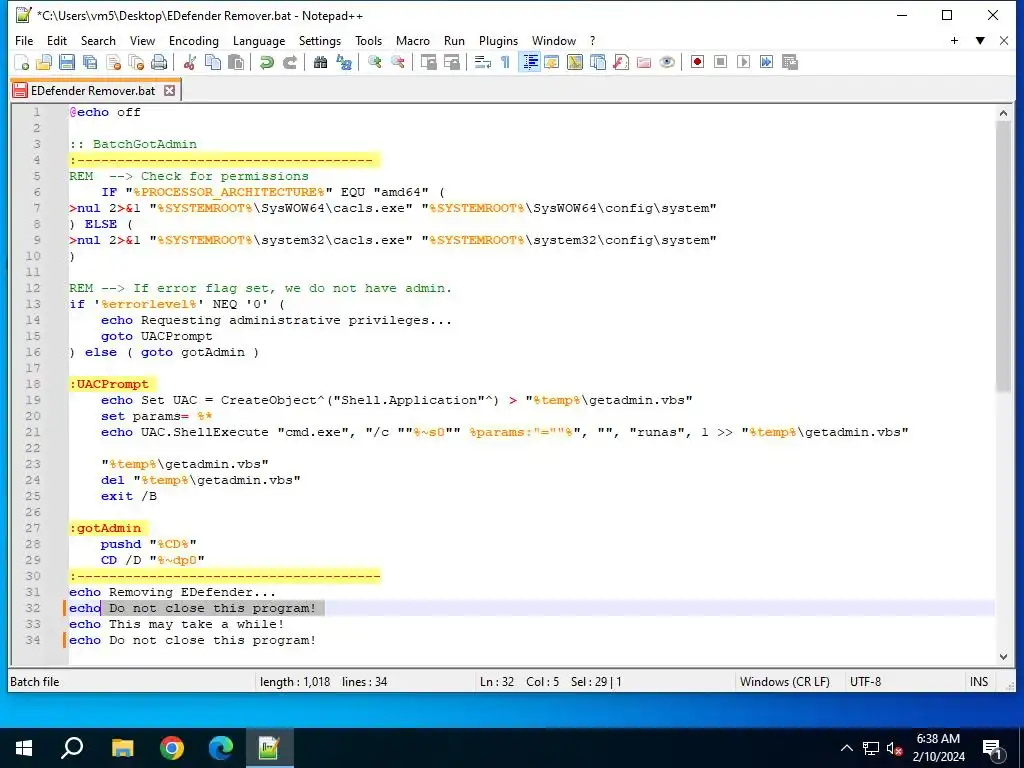Open Function List panel icon
The image size is (1024, 768).
[x=621, y=62]
